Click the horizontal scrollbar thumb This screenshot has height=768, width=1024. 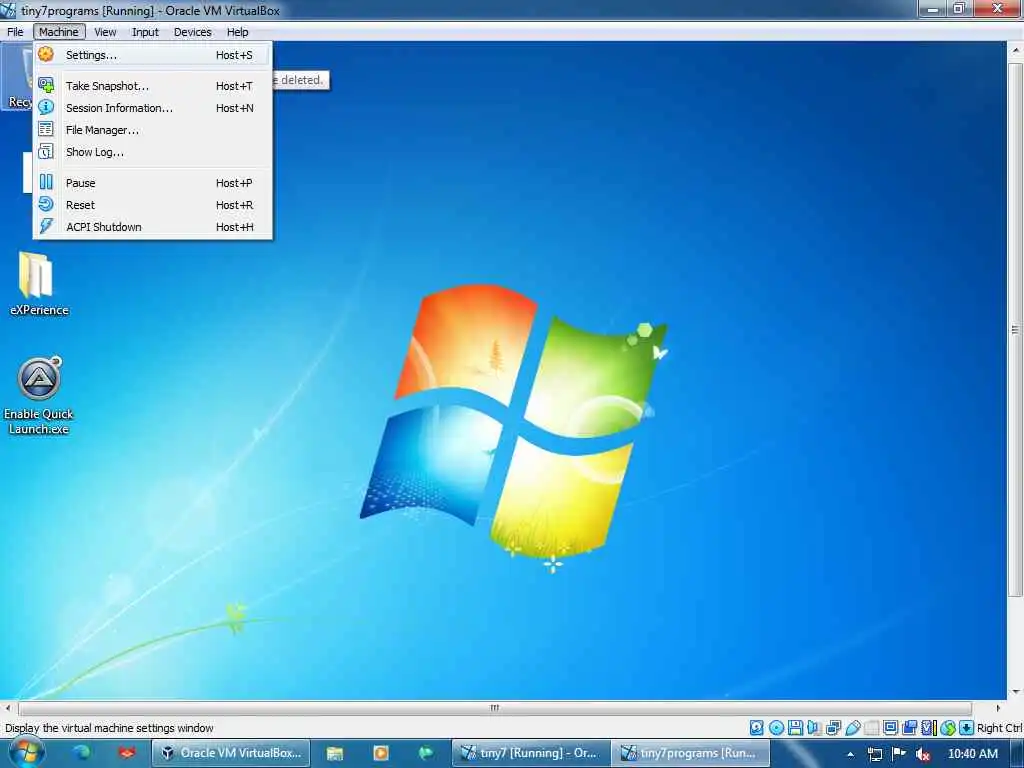[x=494, y=708]
